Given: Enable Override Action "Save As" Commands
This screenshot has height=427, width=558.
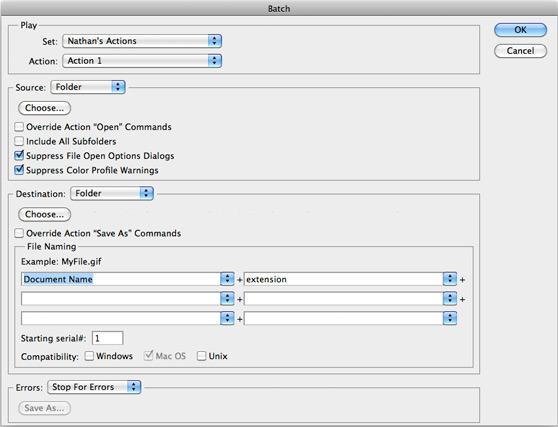Looking at the screenshot, I should coord(19,233).
